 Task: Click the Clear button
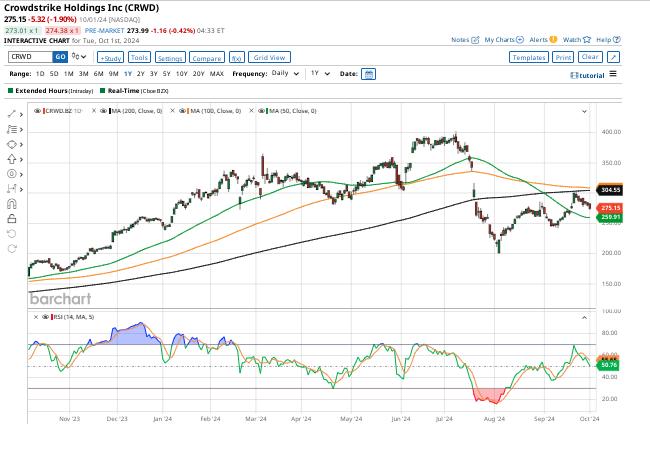point(590,57)
